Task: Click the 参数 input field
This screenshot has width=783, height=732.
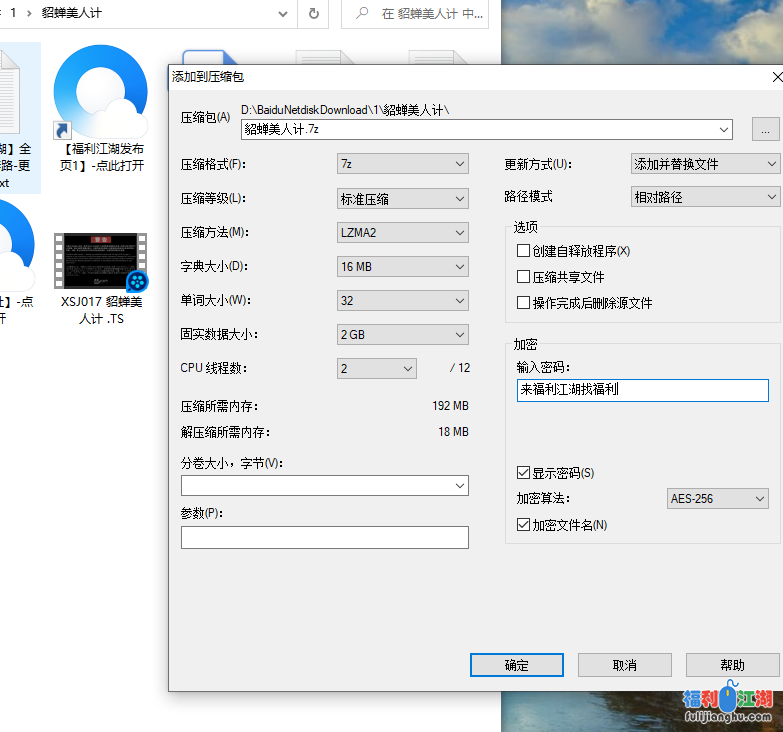Action: (x=324, y=538)
